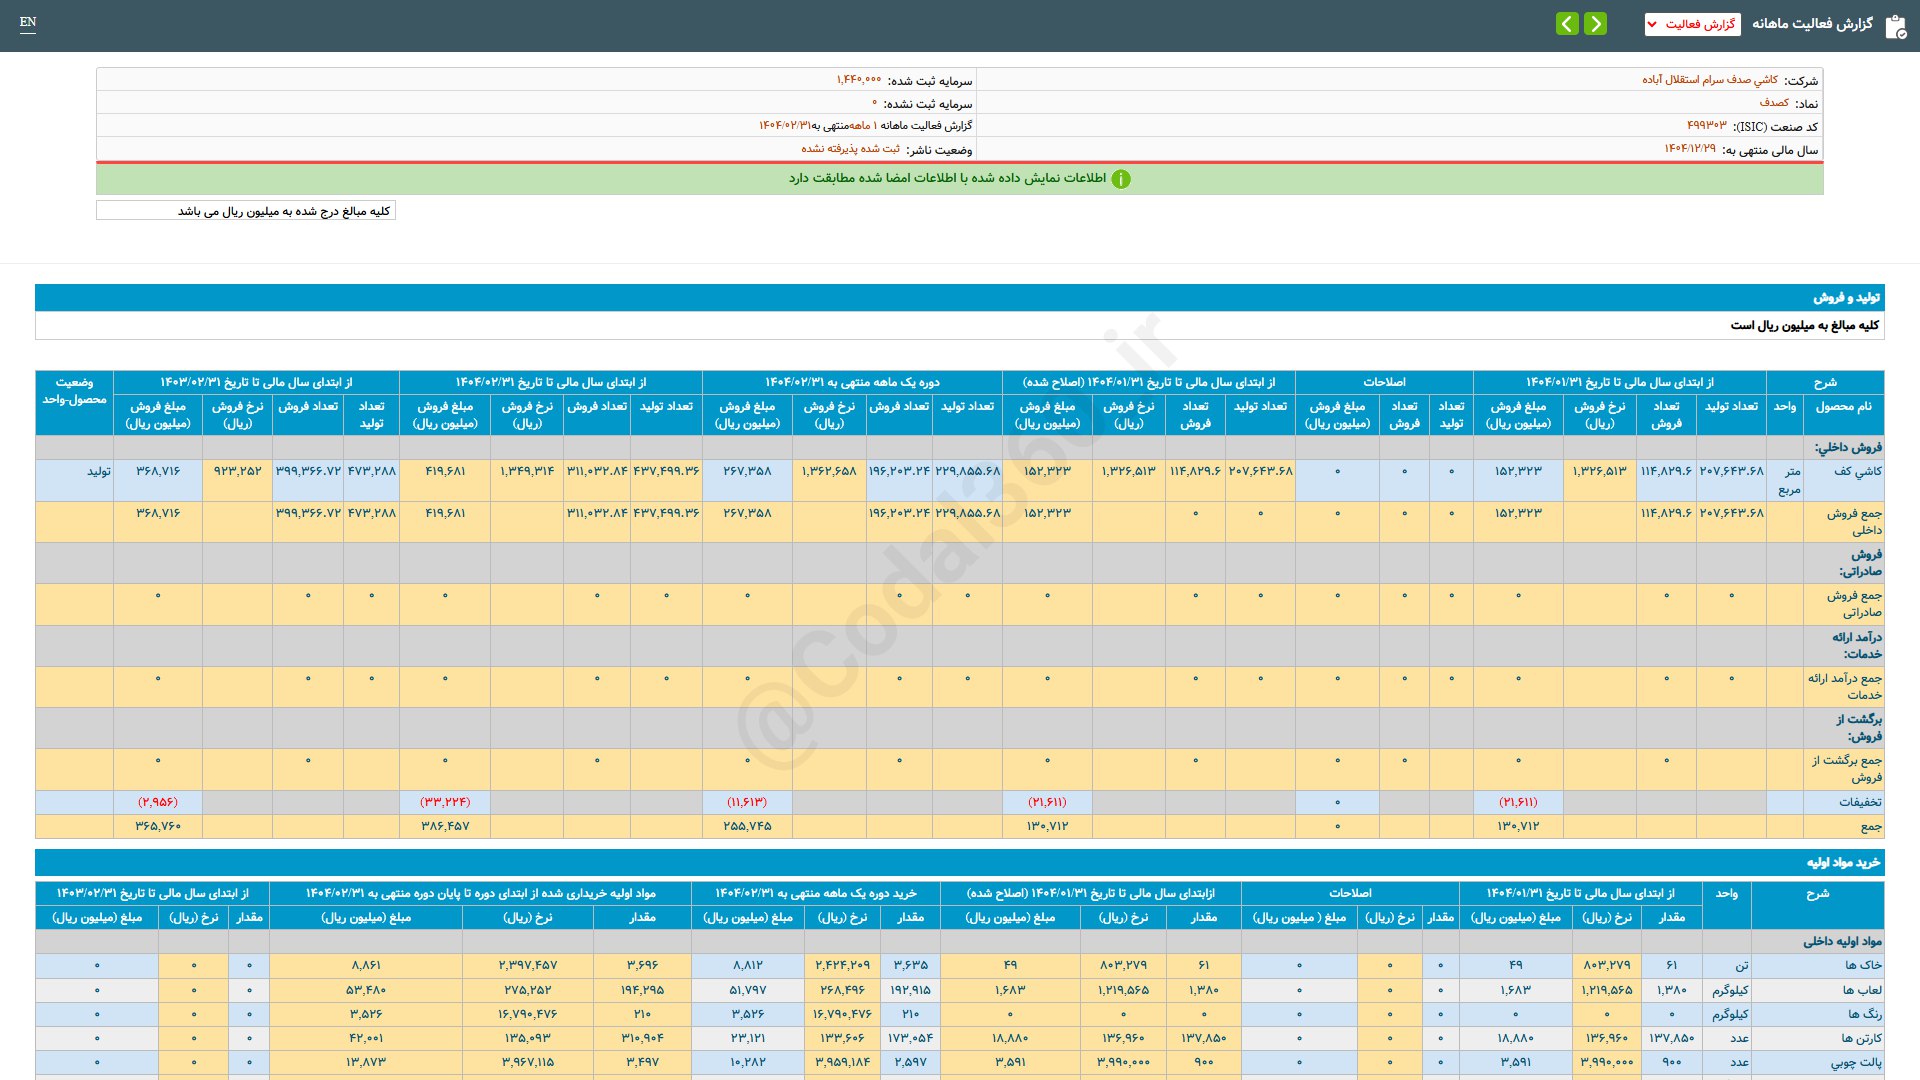Click the کاشي کف product row name
Screen dimensions: 1920x1080
click(1857, 471)
